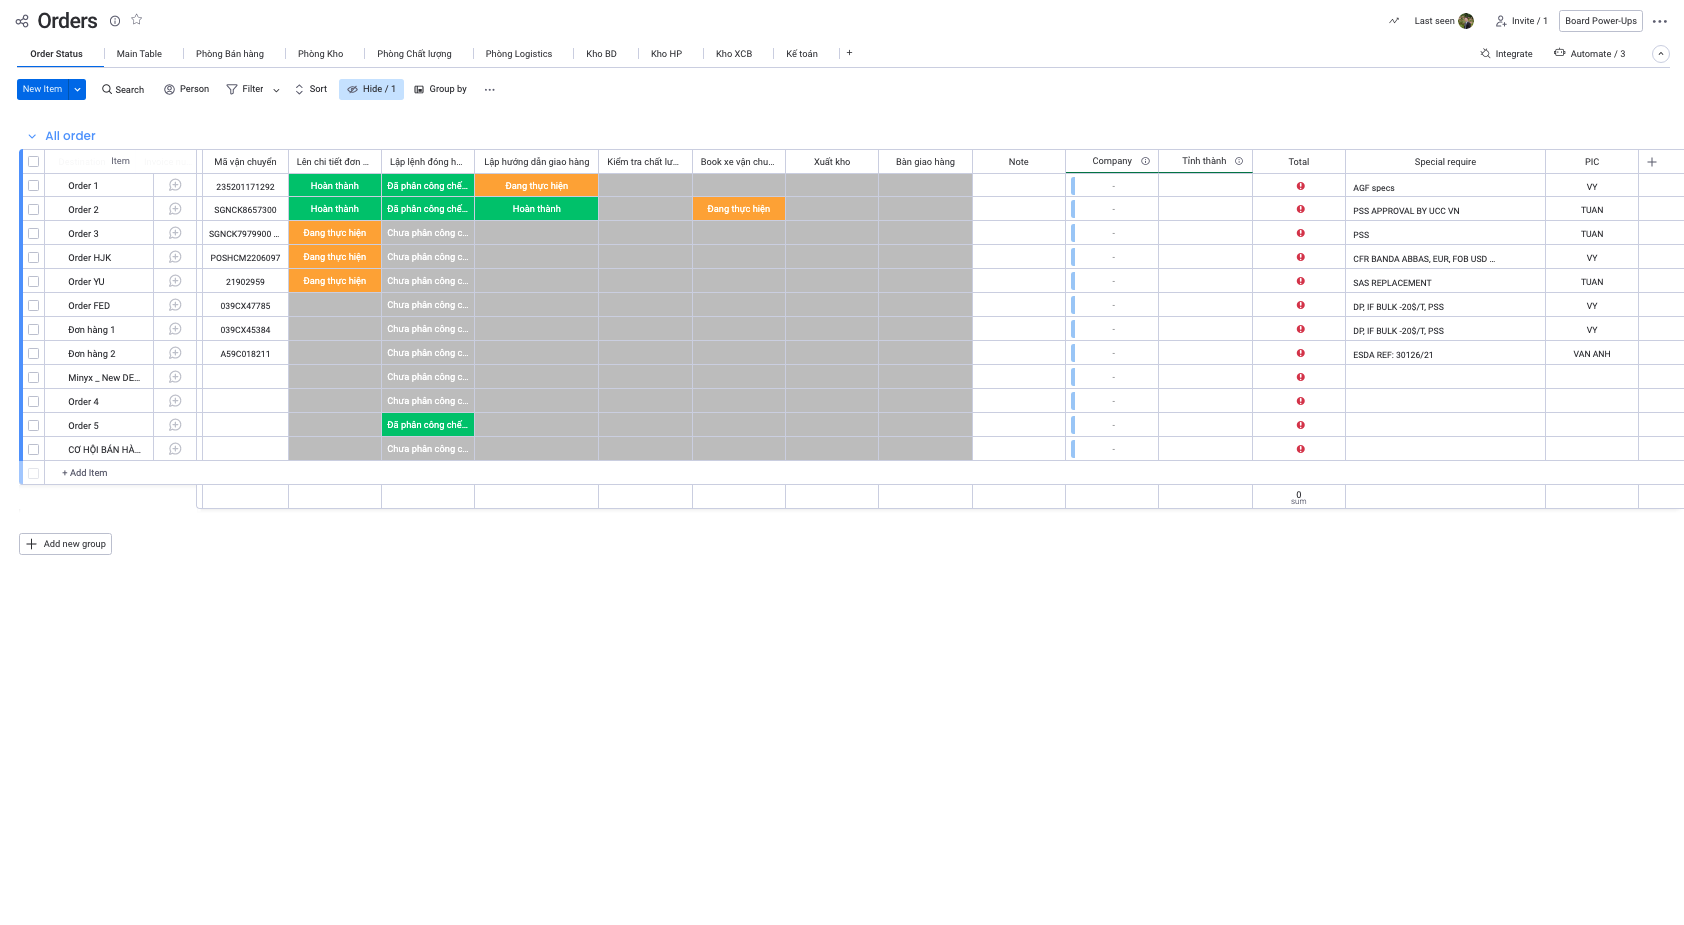
Task: Open the Search tool in toolbar
Action: tap(123, 90)
